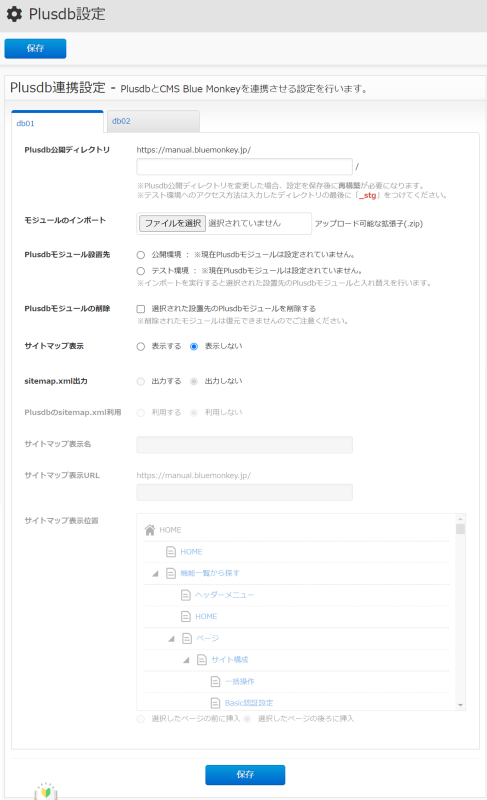
Task: Click the モジュールのインポート label
Action: pyautogui.click(x=65, y=220)
